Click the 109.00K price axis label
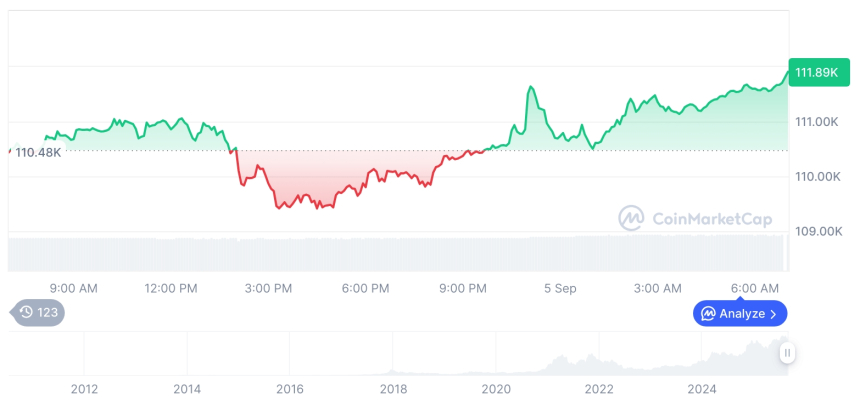 [x=817, y=231]
